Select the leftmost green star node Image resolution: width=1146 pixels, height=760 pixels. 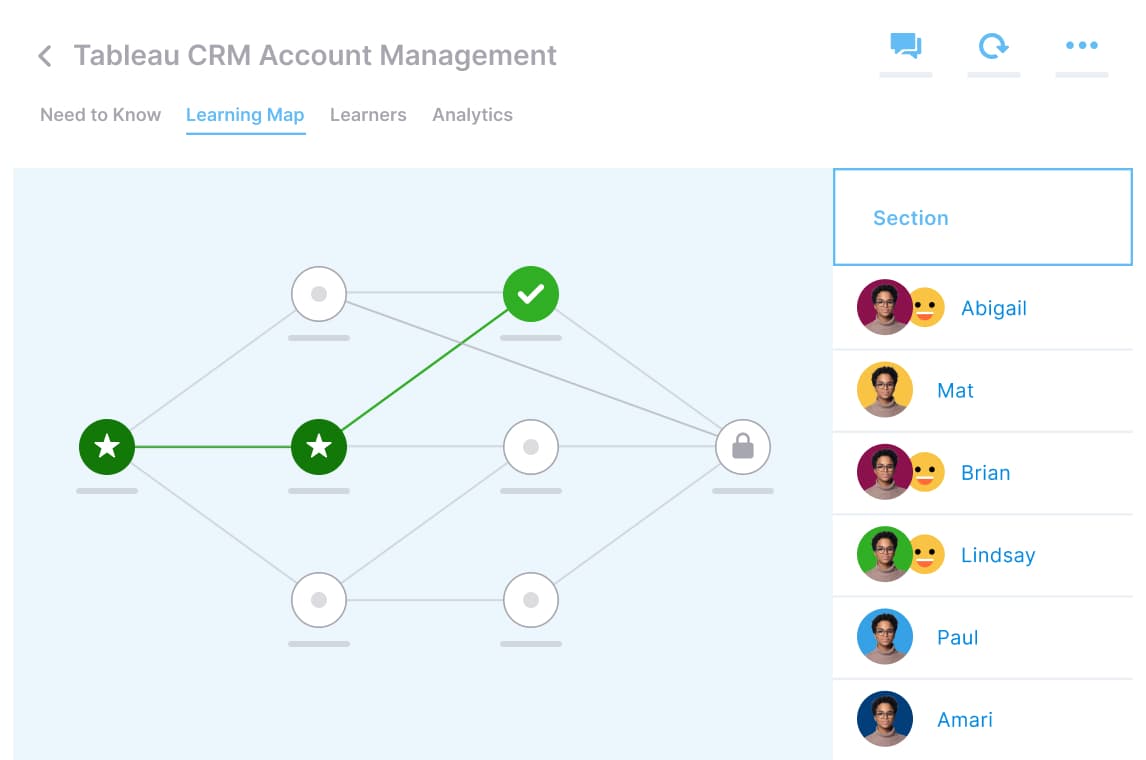pyautogui.click(x=107, y=447)
